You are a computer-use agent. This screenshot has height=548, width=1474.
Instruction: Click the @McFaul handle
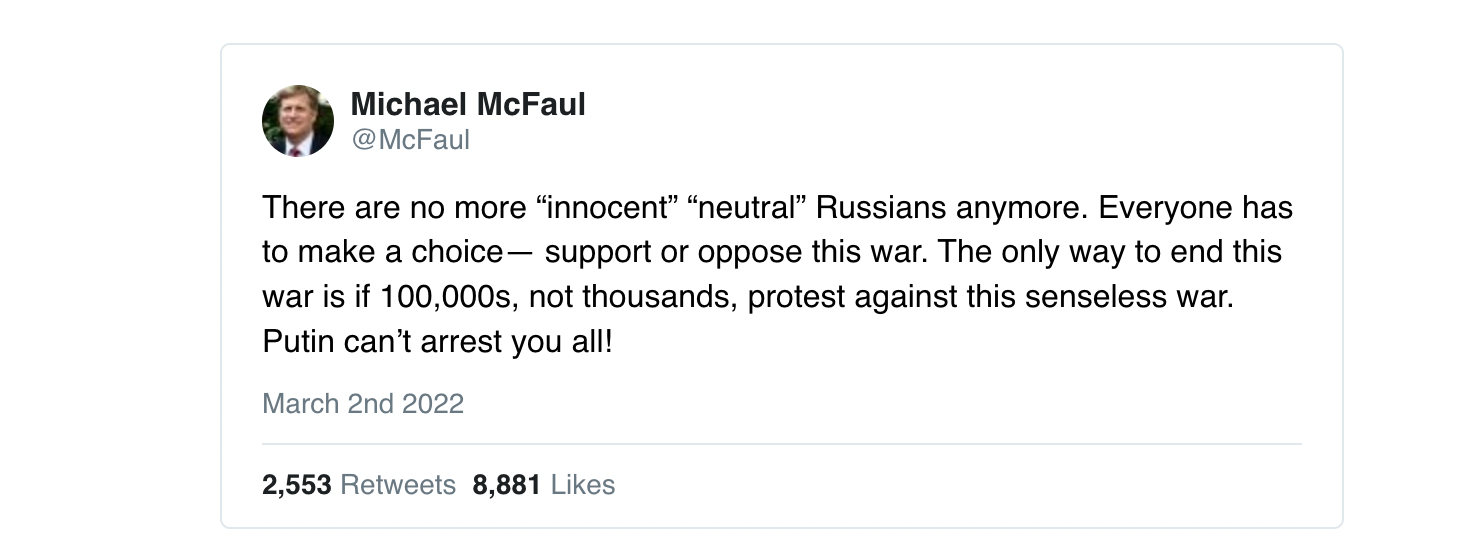[x=410, y=140]
